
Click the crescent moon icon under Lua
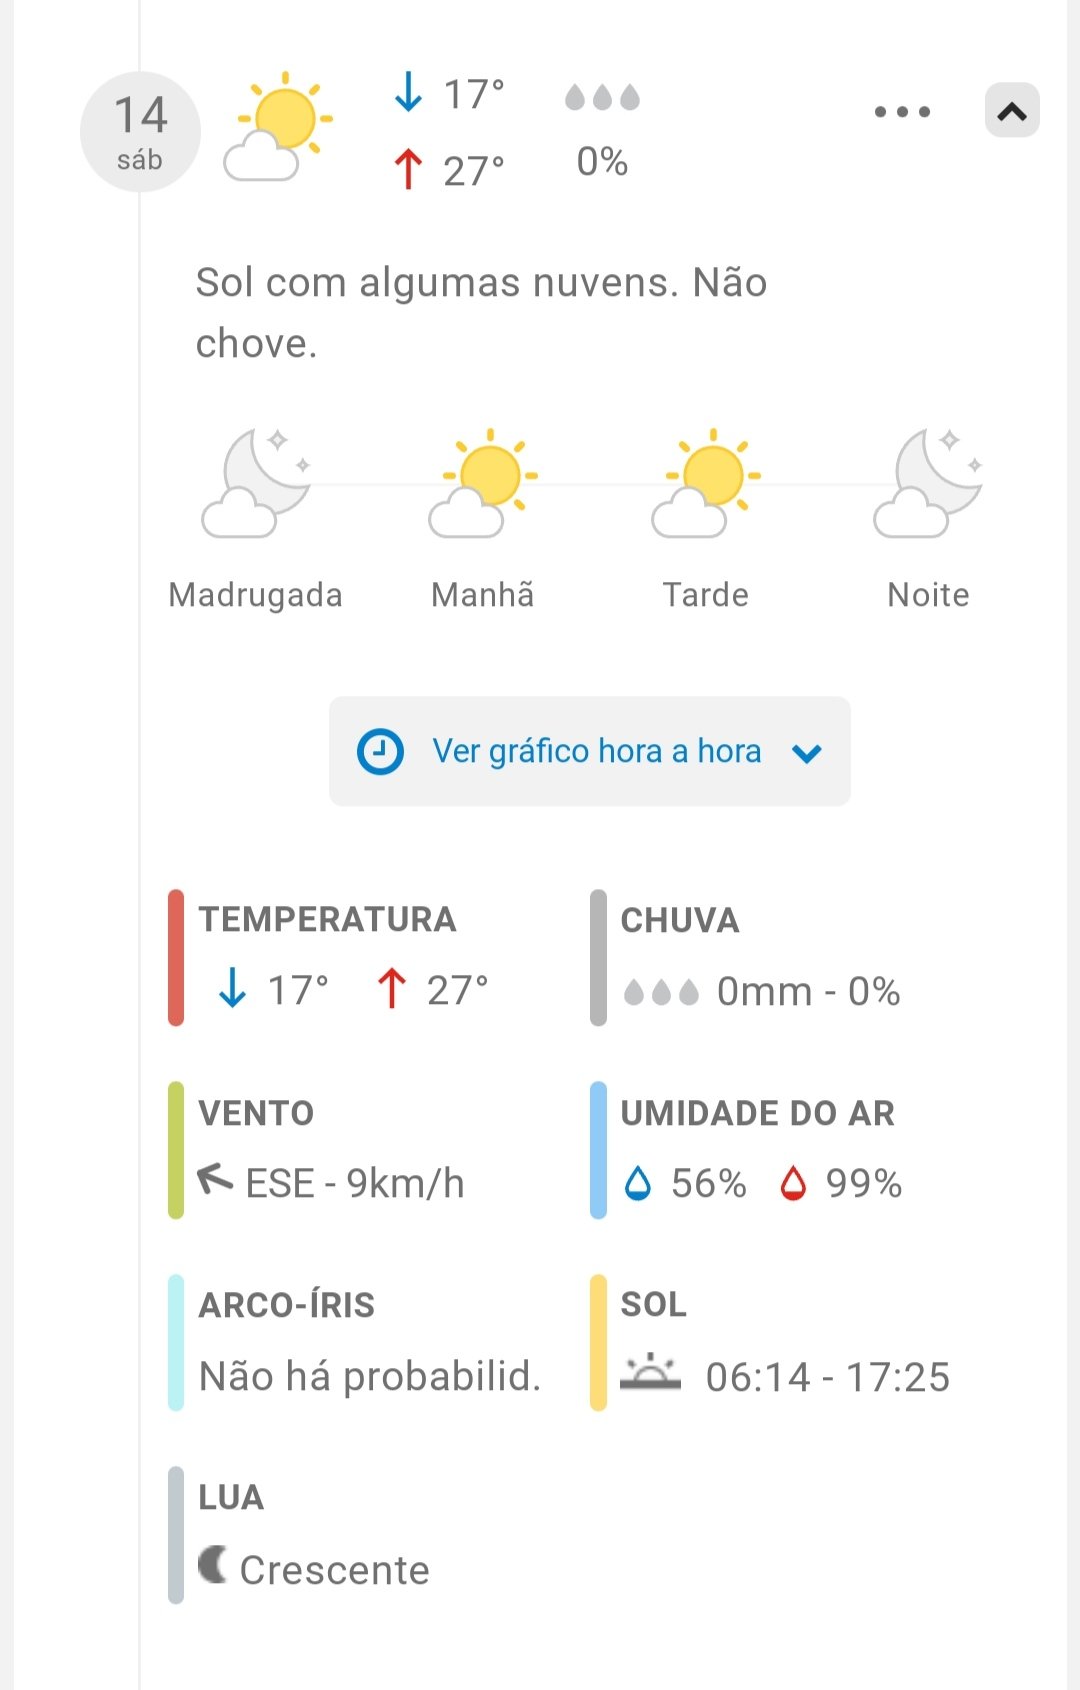click(212, 1565)
